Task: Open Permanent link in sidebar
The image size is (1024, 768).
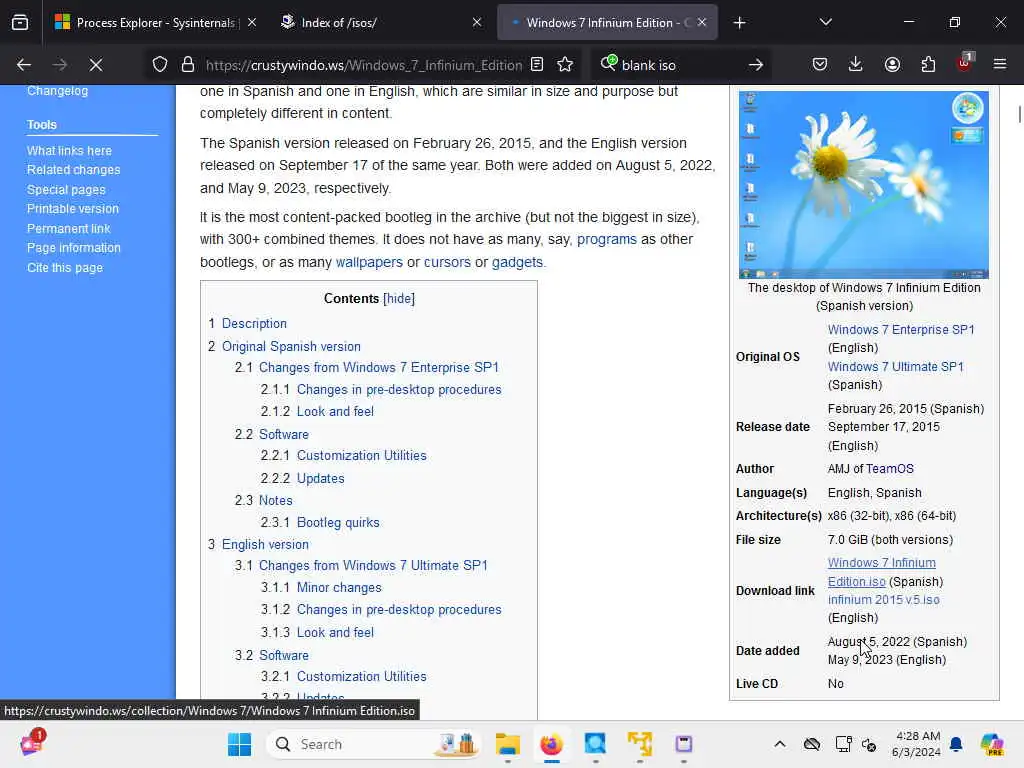Action: (x=69, y=229)
